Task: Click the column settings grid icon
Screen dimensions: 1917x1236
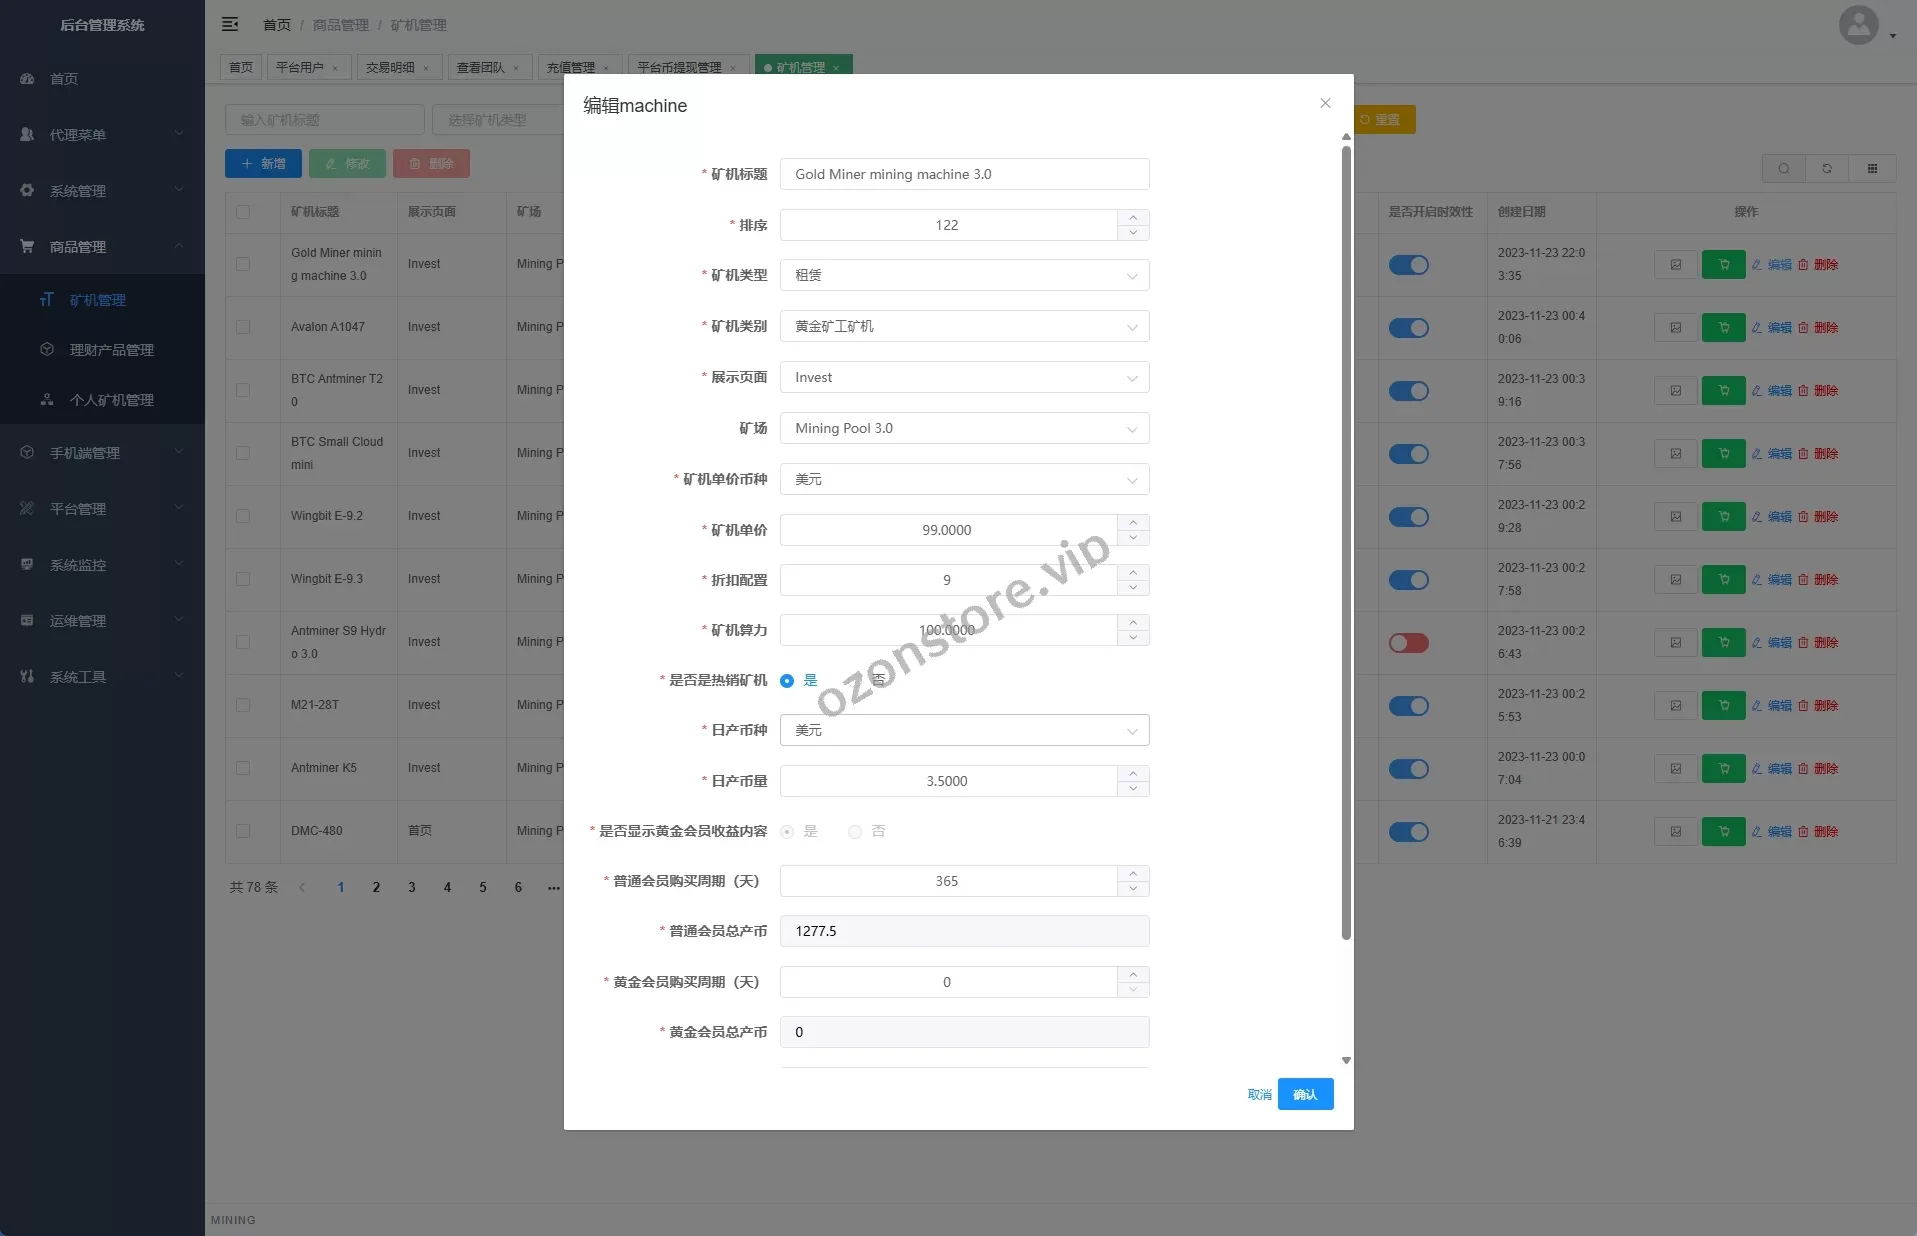Action: click(x=1872, y=169)
